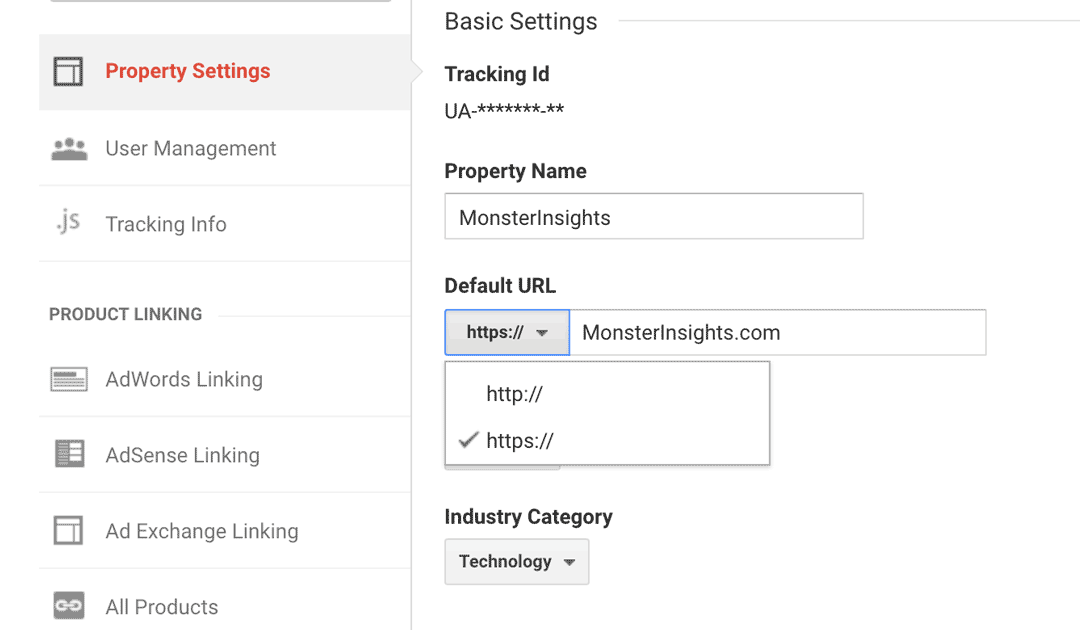Click the Technology dropdown arrow
The height and width of the screenshot is (630, 1080).
pyautogui.click(x=572, y=562)
